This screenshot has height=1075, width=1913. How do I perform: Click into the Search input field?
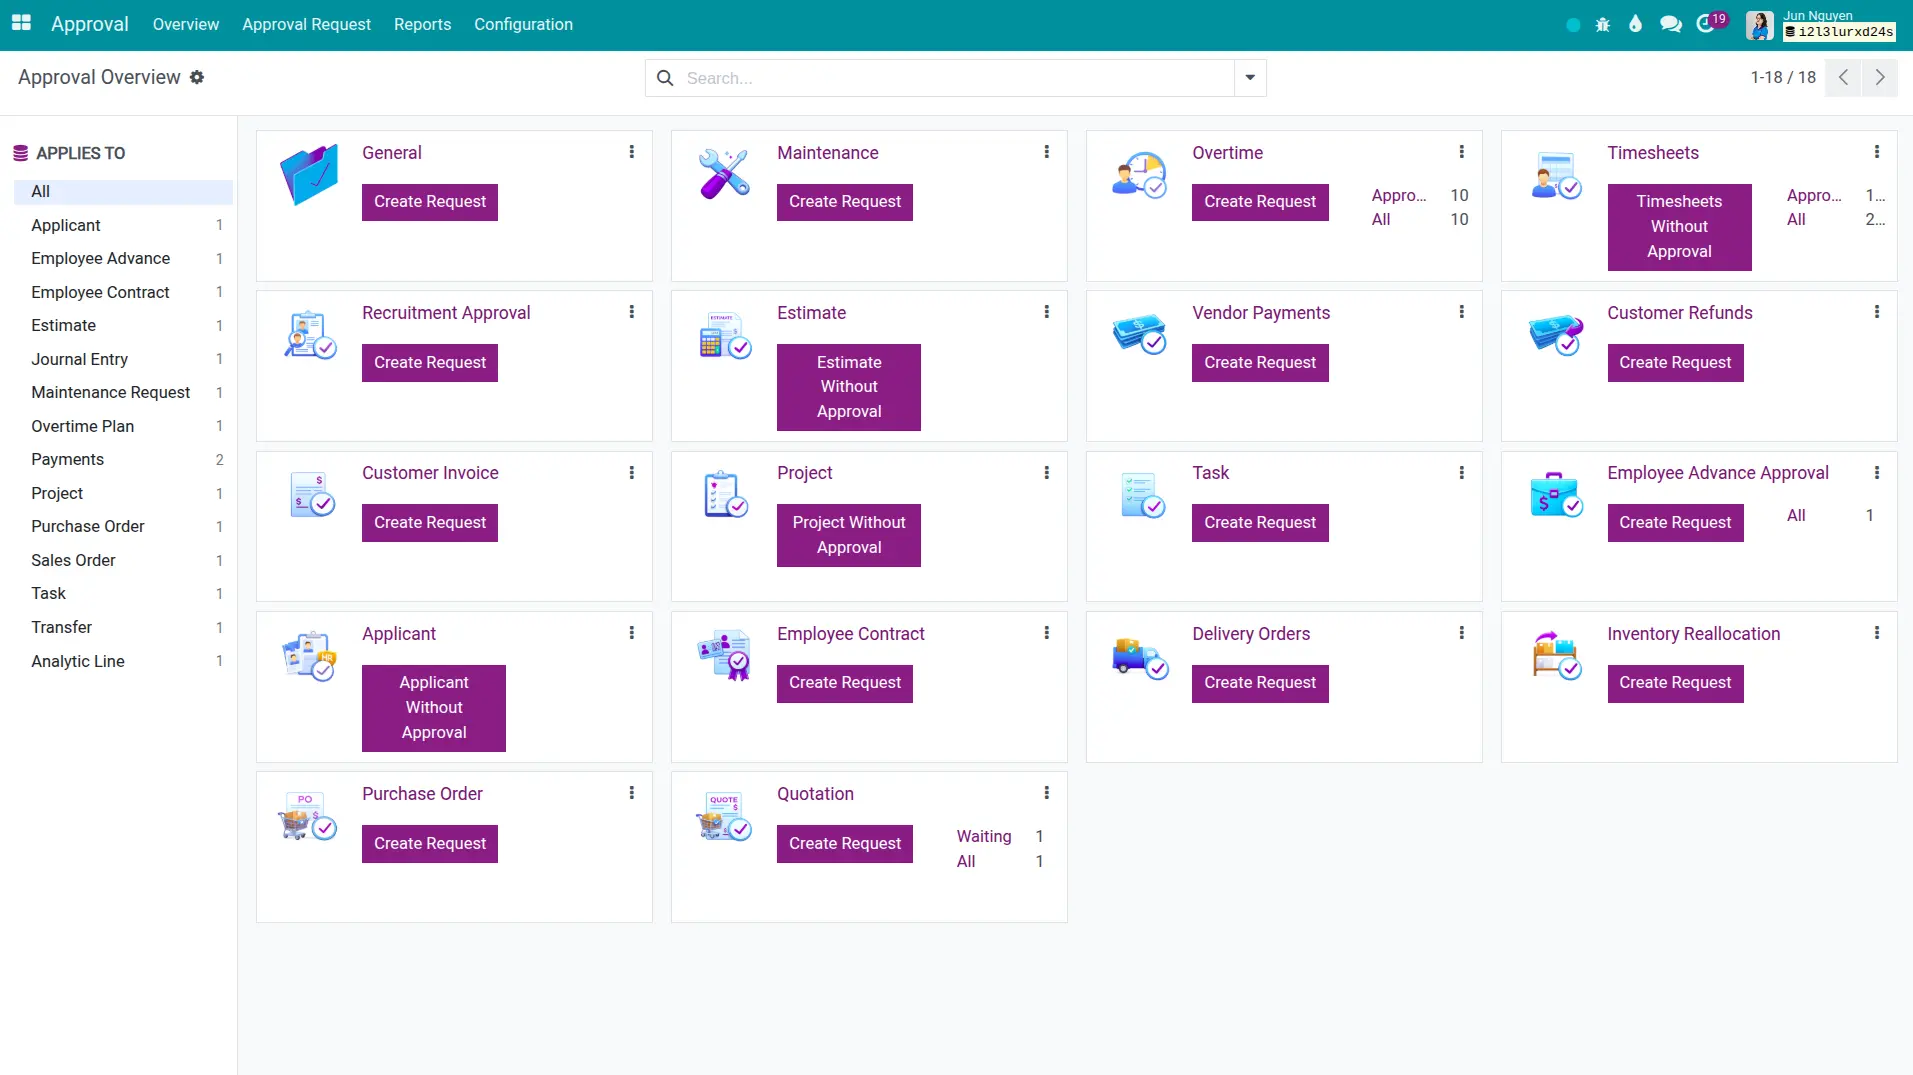955,78
